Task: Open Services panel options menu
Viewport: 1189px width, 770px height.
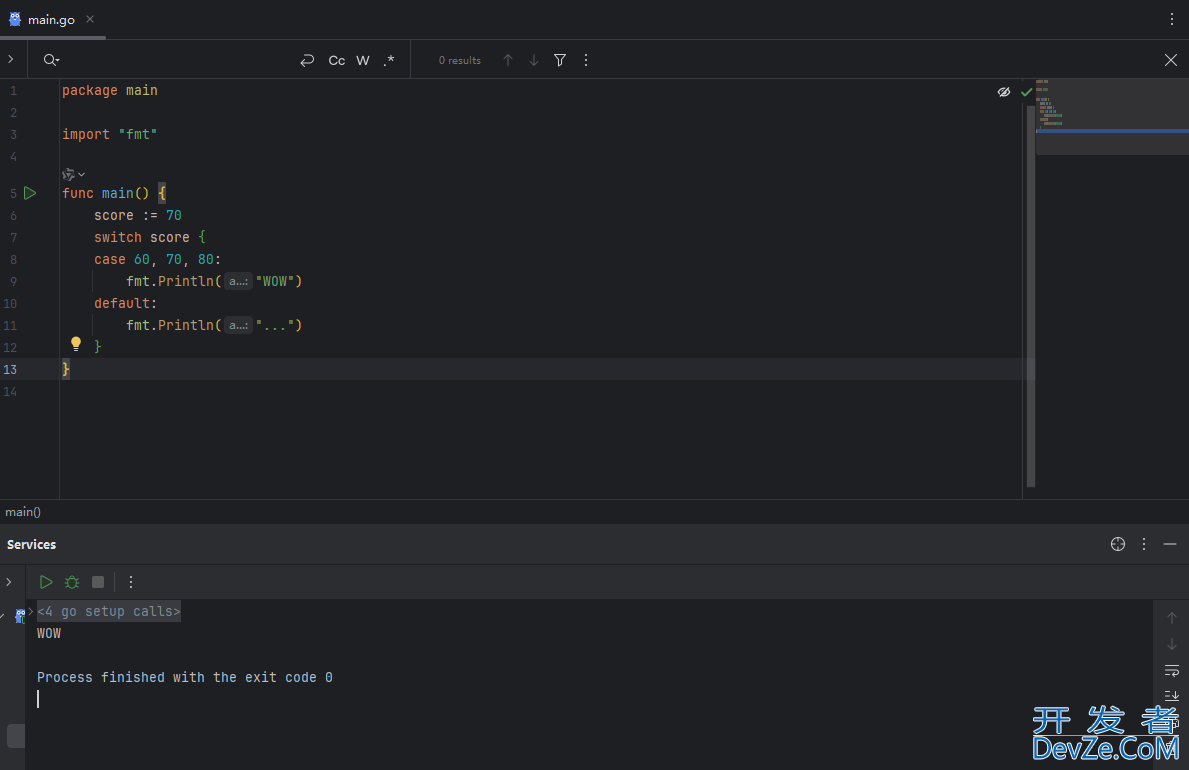Action: (x=1144, y=544)
